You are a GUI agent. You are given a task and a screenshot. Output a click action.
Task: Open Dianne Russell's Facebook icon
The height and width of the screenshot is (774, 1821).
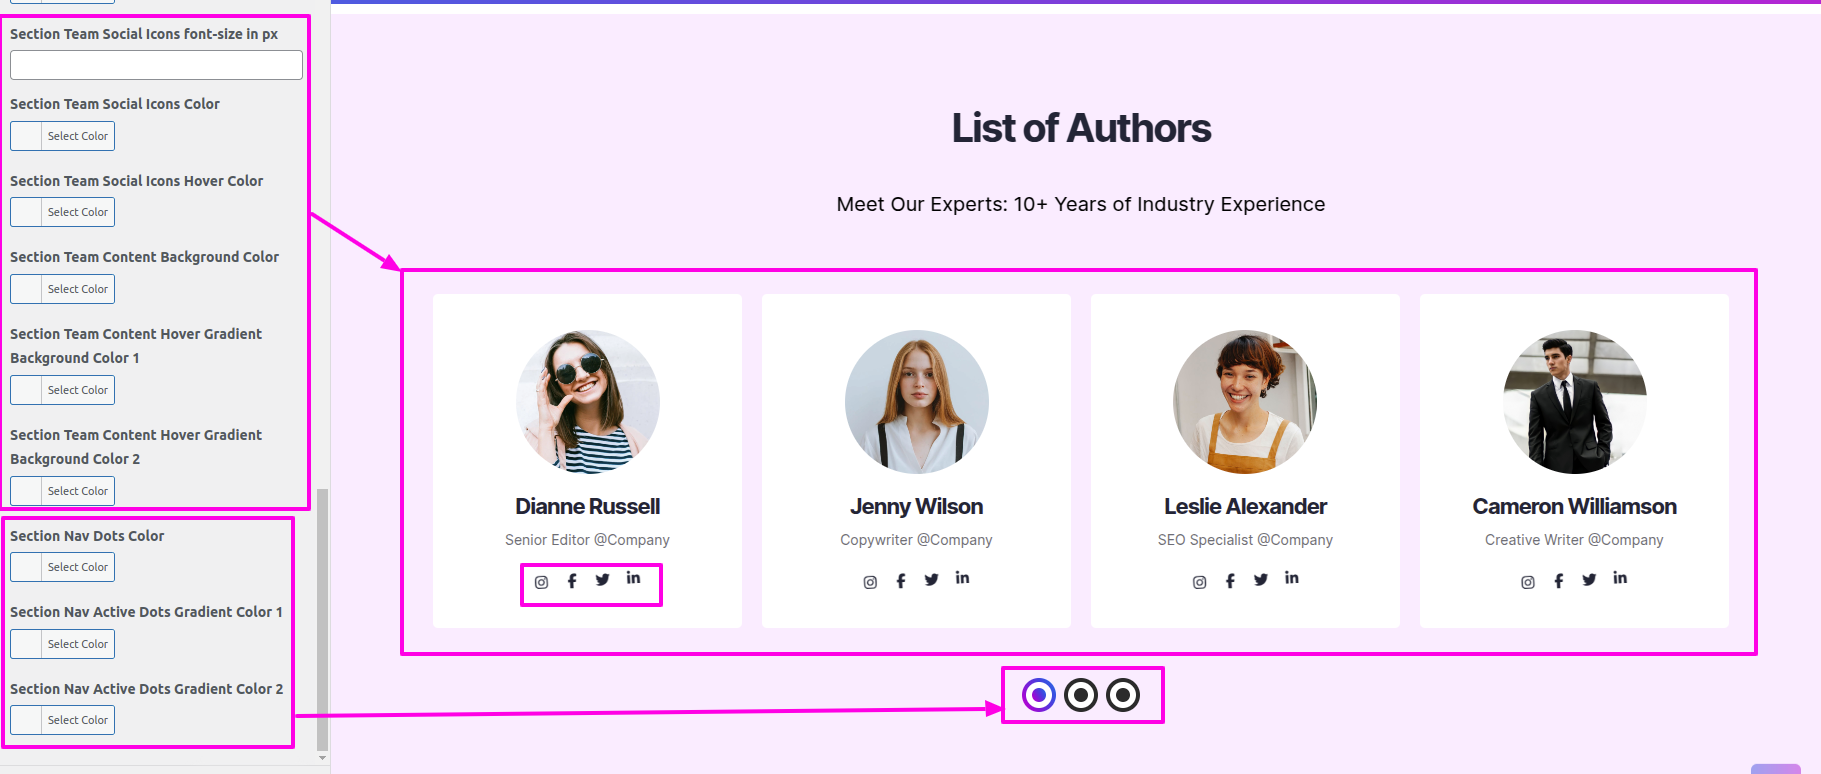(572, 581)
